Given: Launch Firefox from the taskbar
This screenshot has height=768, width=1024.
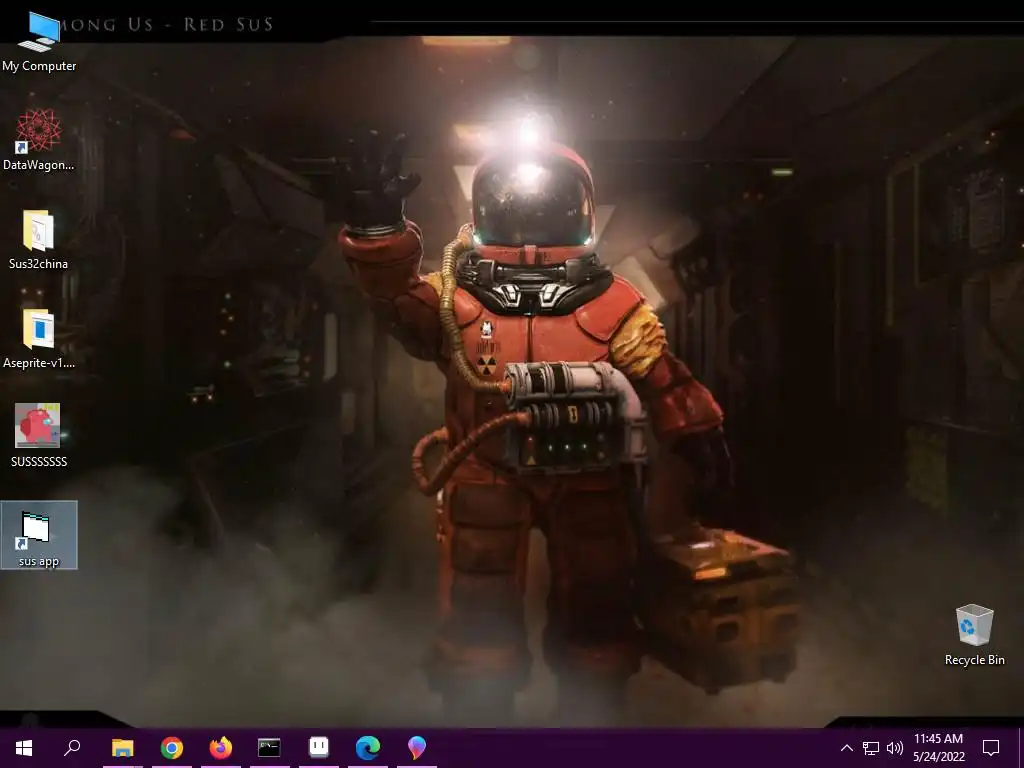Looking at the screenshot, I should pyautogui.click(x=221, y=748).
